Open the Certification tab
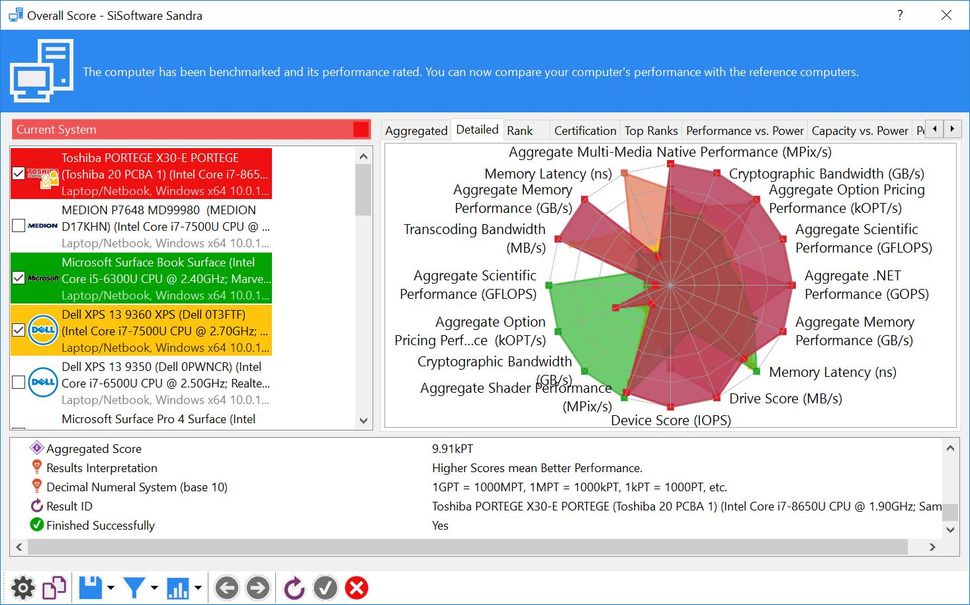 point(585,131)
